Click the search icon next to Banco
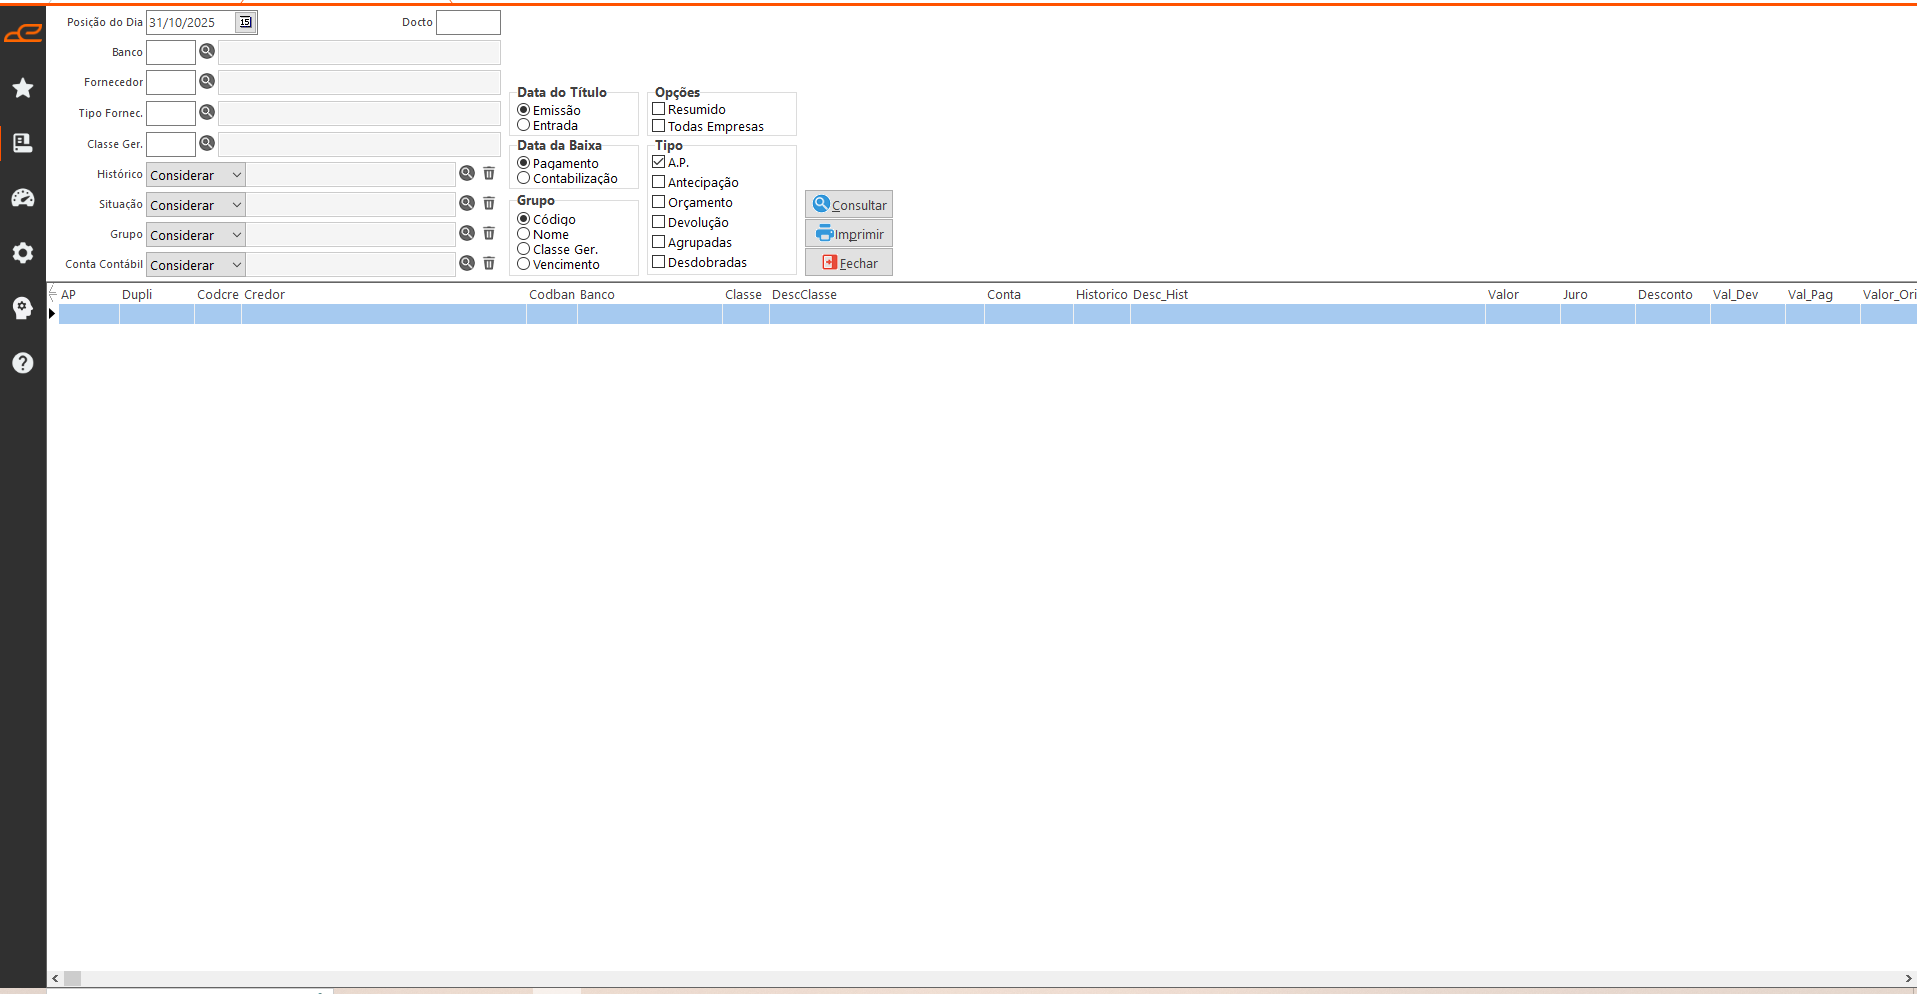 207,51
